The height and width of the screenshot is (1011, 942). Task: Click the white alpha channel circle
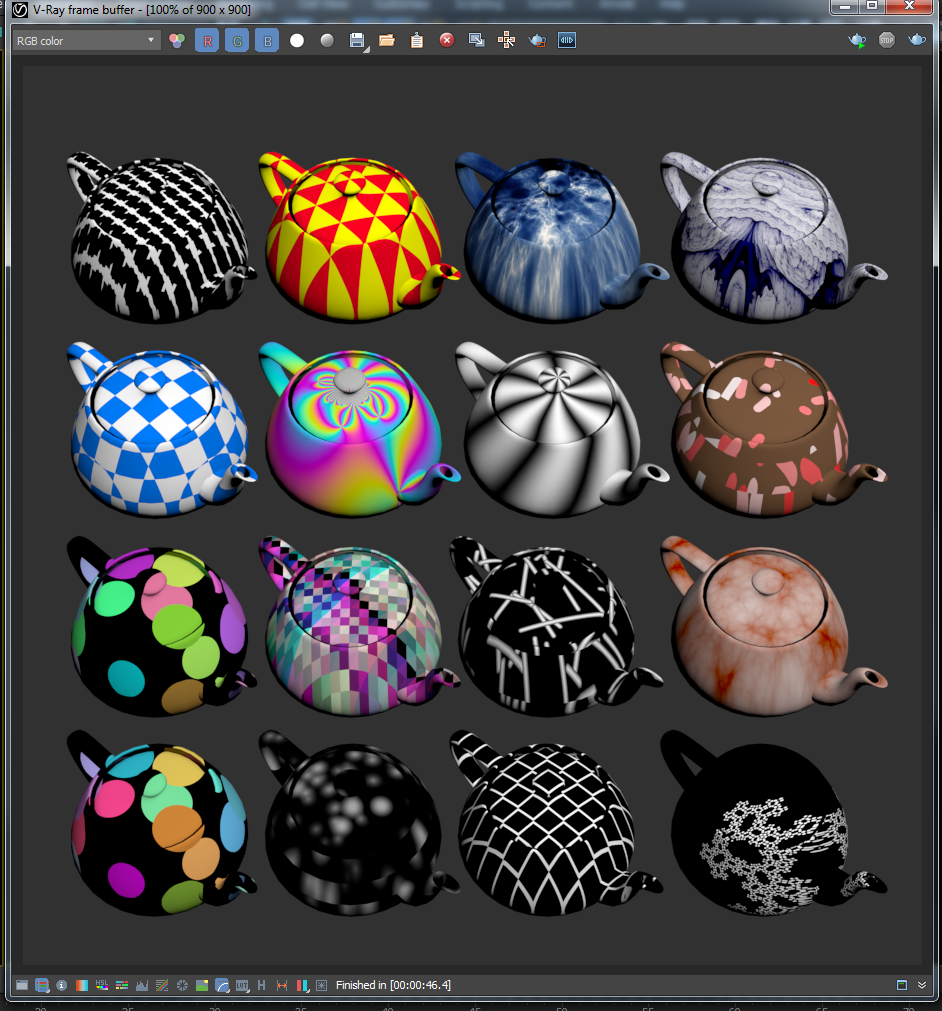click(x=297, y=41)
